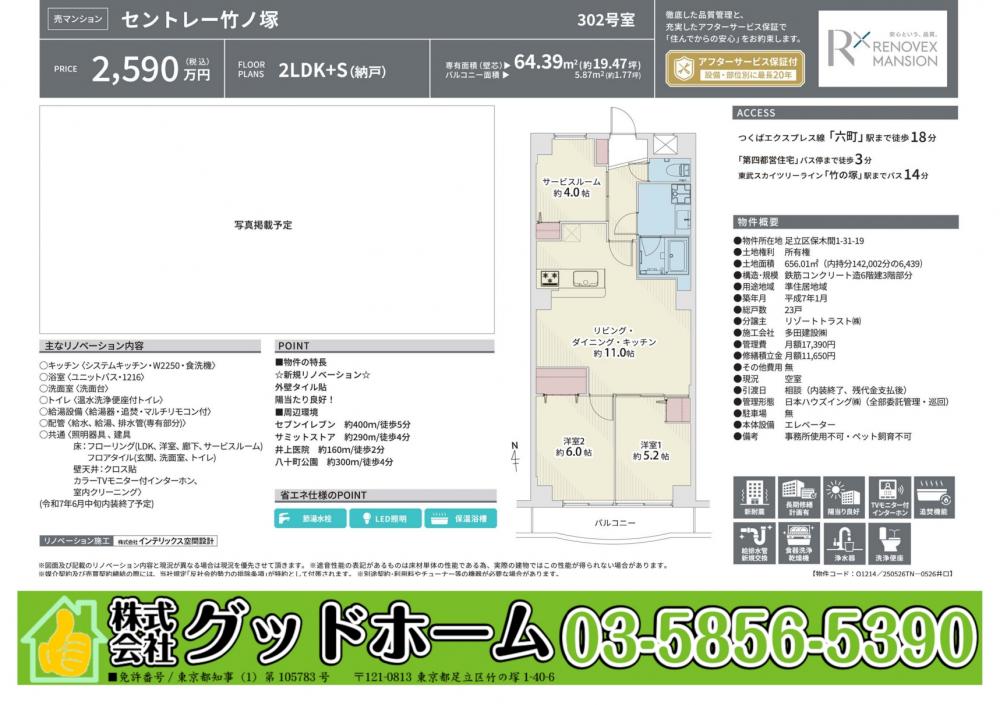Click the 竹の塚 駅までバス14分 line
Viewport: 1000px width, 705px height.
[834, 175]
